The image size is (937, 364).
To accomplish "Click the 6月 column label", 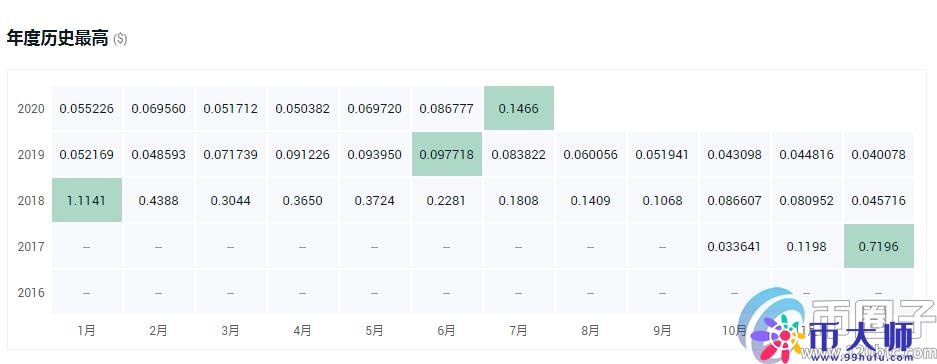I will tap(446, 331).
